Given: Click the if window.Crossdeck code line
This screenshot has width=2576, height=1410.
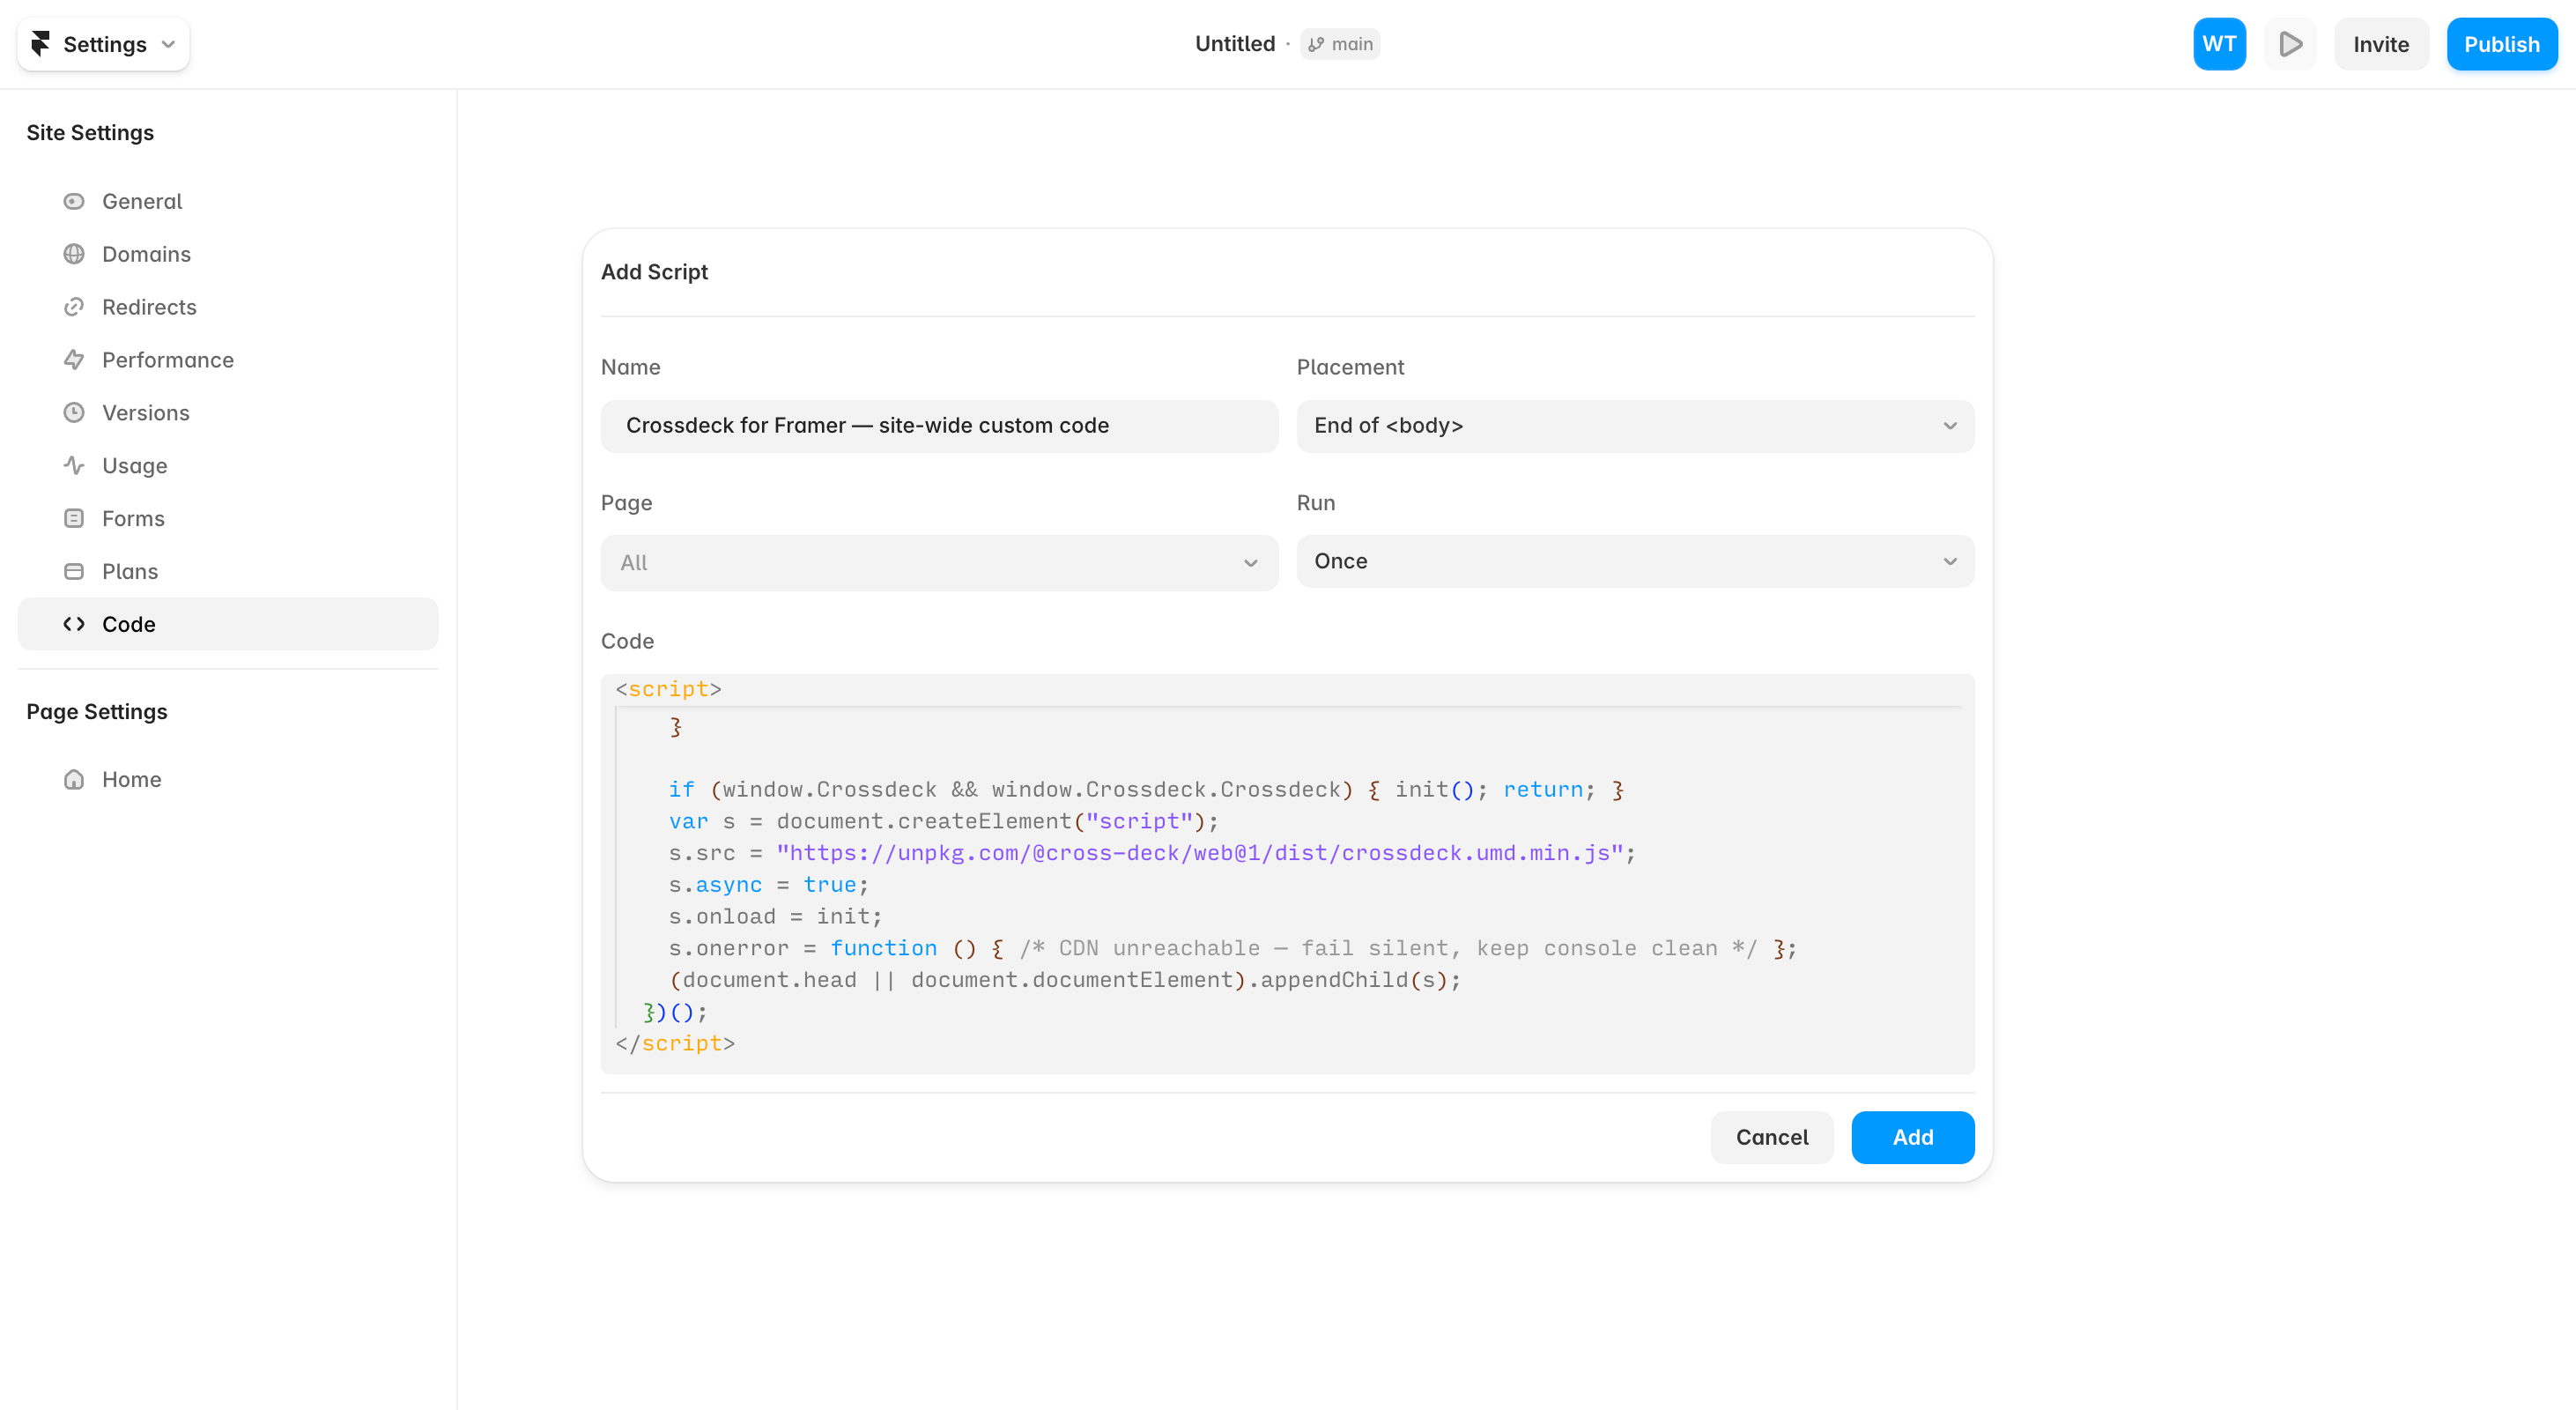Looking at the screenshot, I should tap(1146, 790).
